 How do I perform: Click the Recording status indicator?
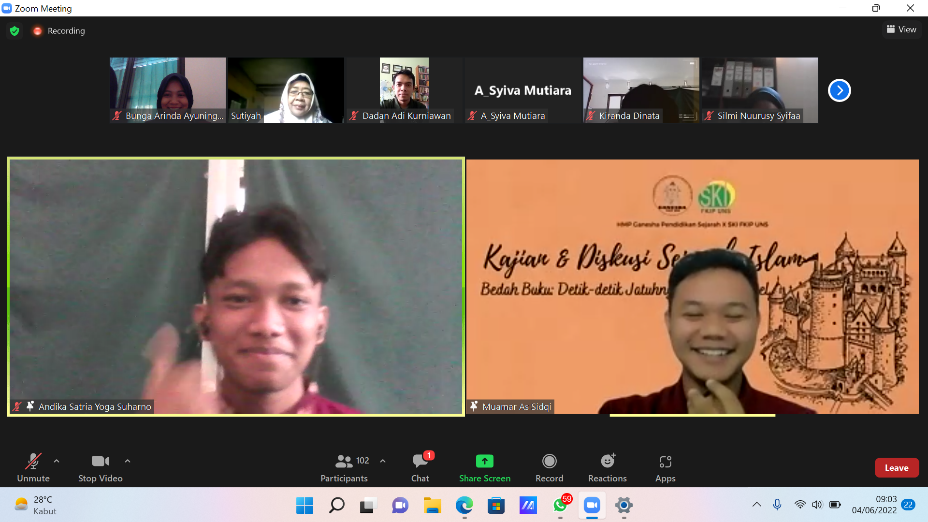coord(58,31)
